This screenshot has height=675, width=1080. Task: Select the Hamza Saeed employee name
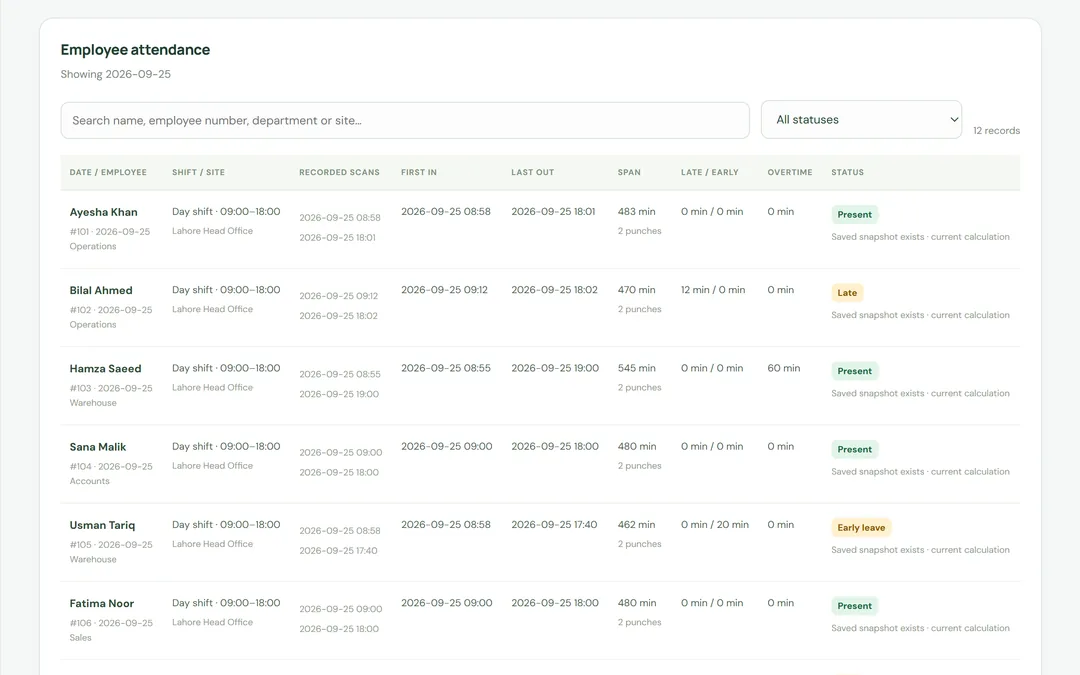pyautogui.click(x=105, y=368)
